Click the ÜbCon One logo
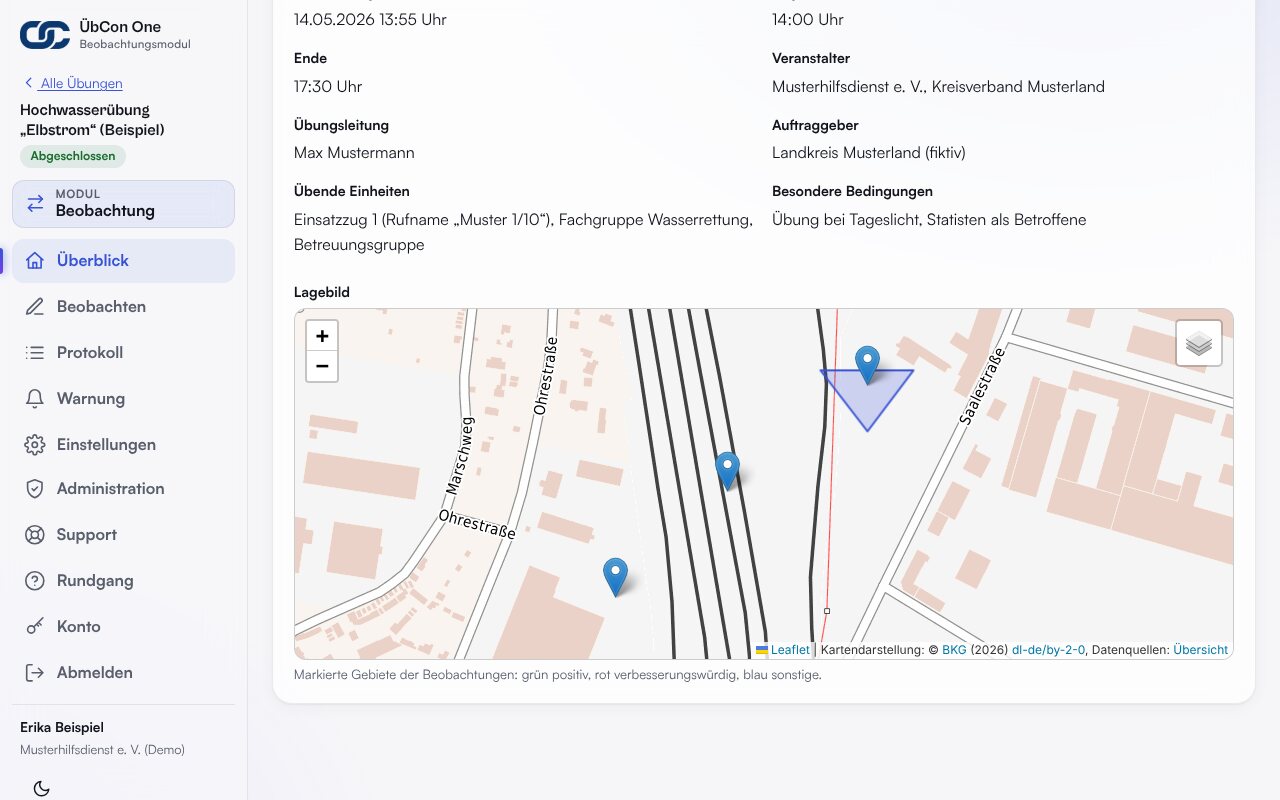The height and width of the screenshot is (800, 1280). pos(45,35)
